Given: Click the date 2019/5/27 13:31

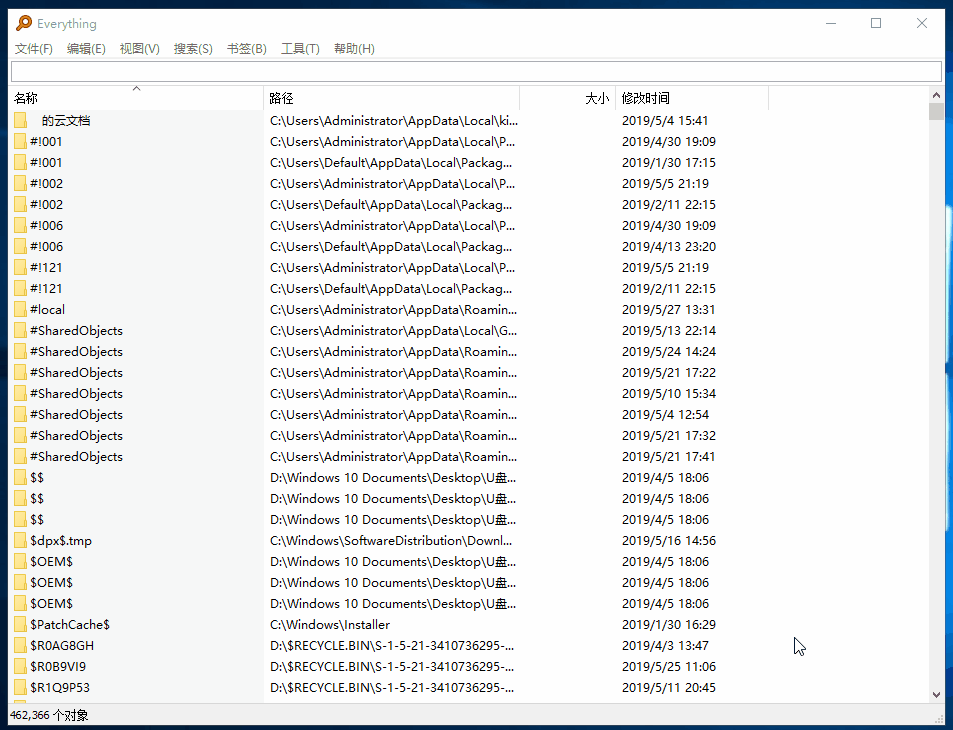Looking at the screenshot, I should point(669,309).
